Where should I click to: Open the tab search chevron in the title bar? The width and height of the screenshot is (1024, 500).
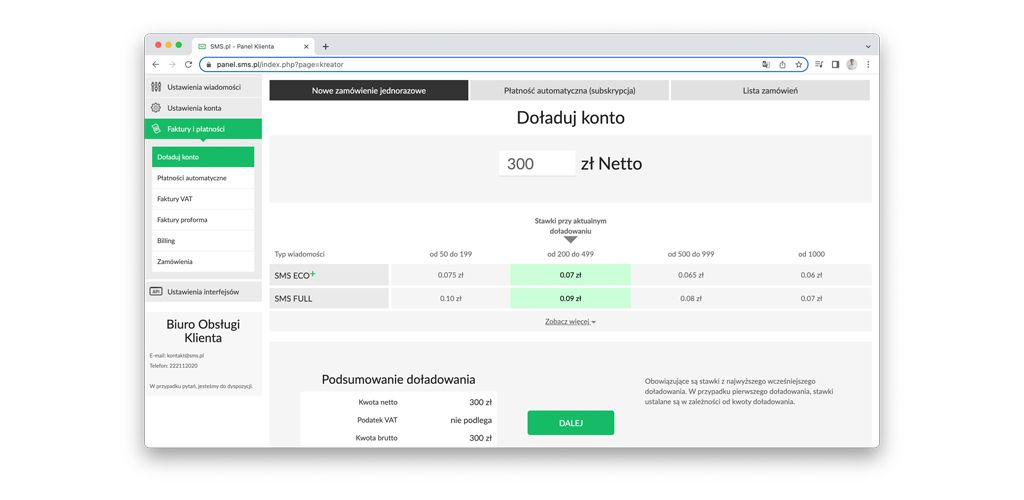click(x=867, y=46)
